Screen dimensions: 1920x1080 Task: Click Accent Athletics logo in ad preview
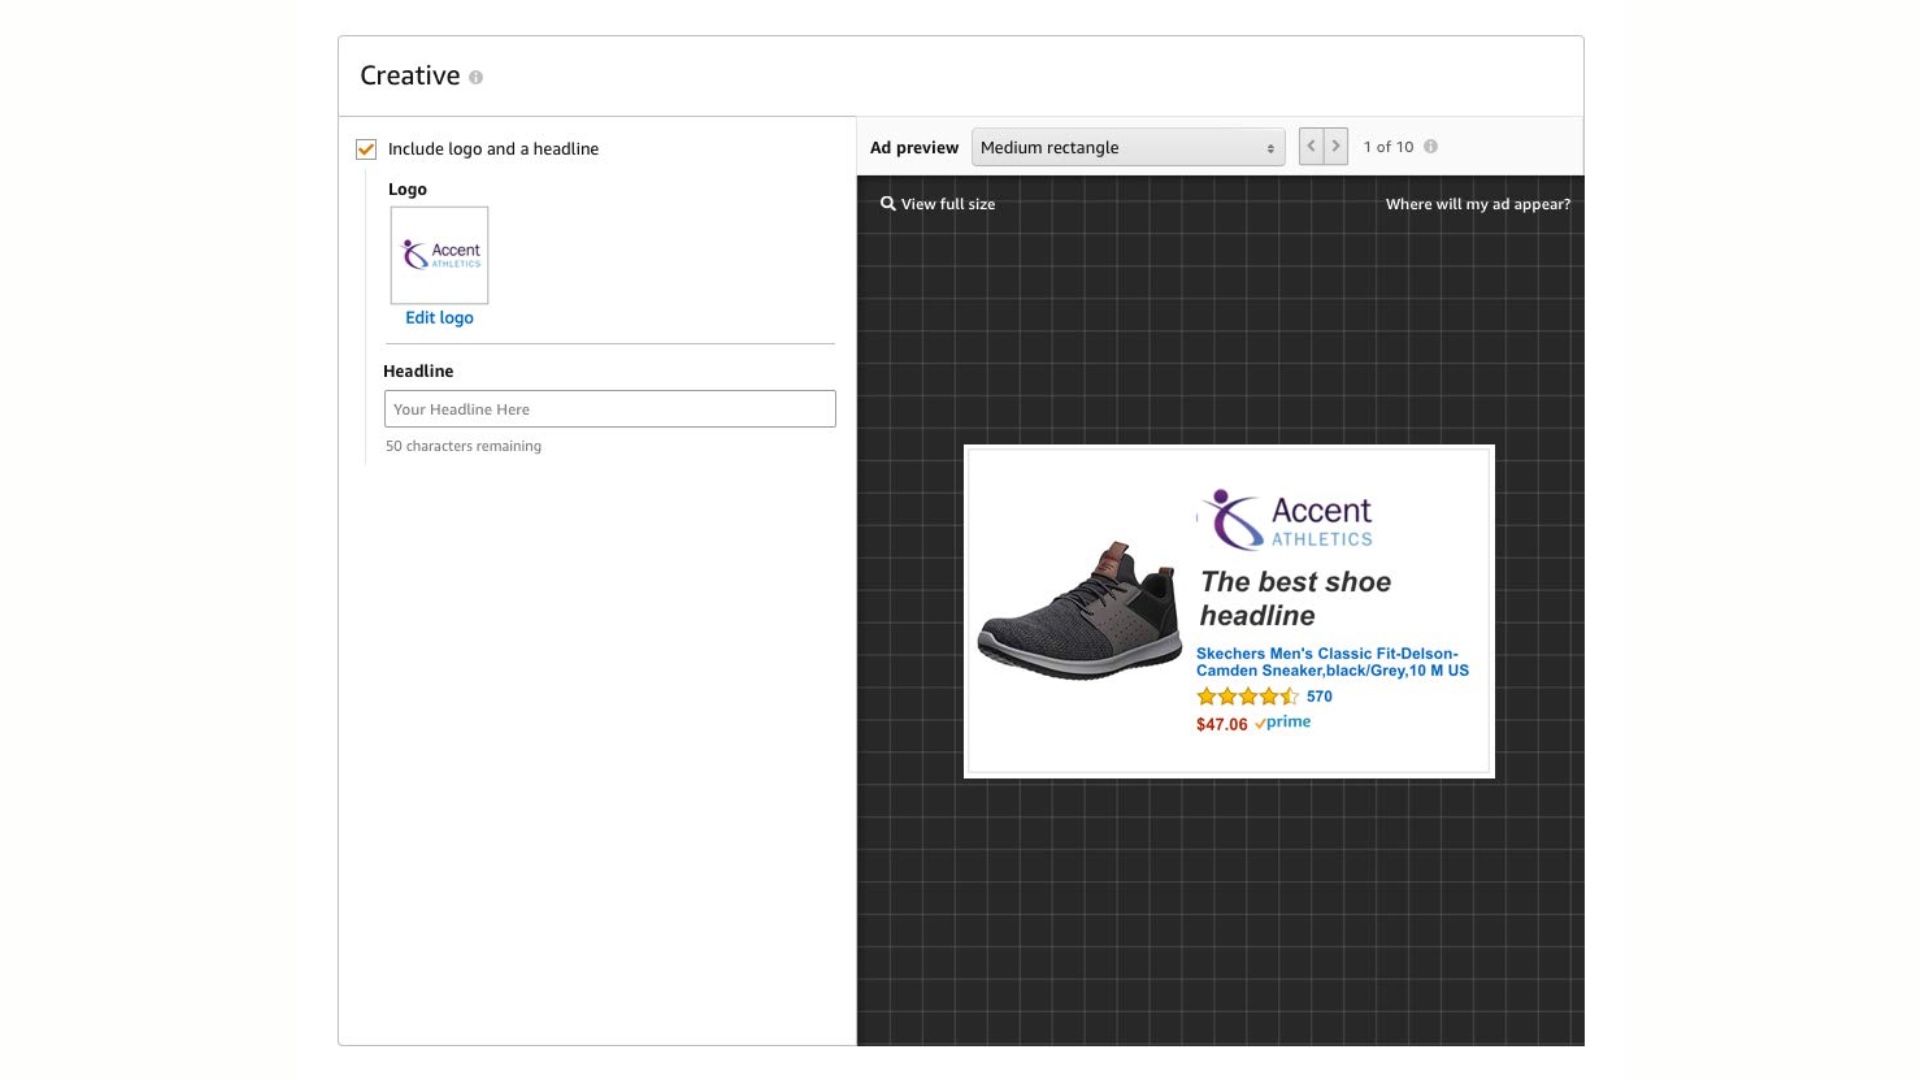(x=1287, y=520)
